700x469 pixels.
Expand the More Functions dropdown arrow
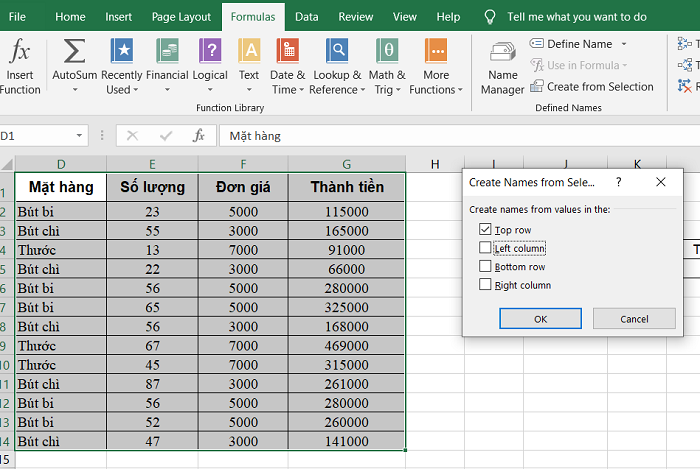pos(460,90)
